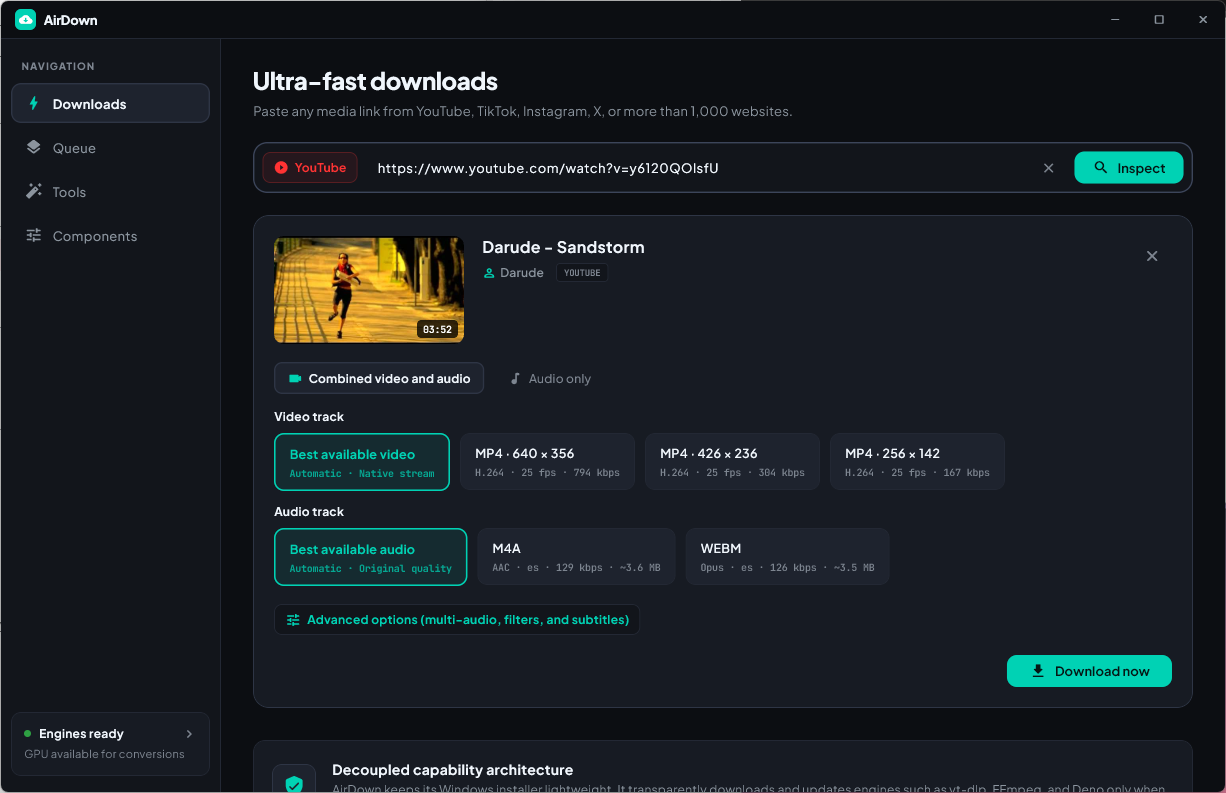Click the shield icon beside Decoupled capability architecture
Viewport: 1226px width, 793px height.
(294, 784)
